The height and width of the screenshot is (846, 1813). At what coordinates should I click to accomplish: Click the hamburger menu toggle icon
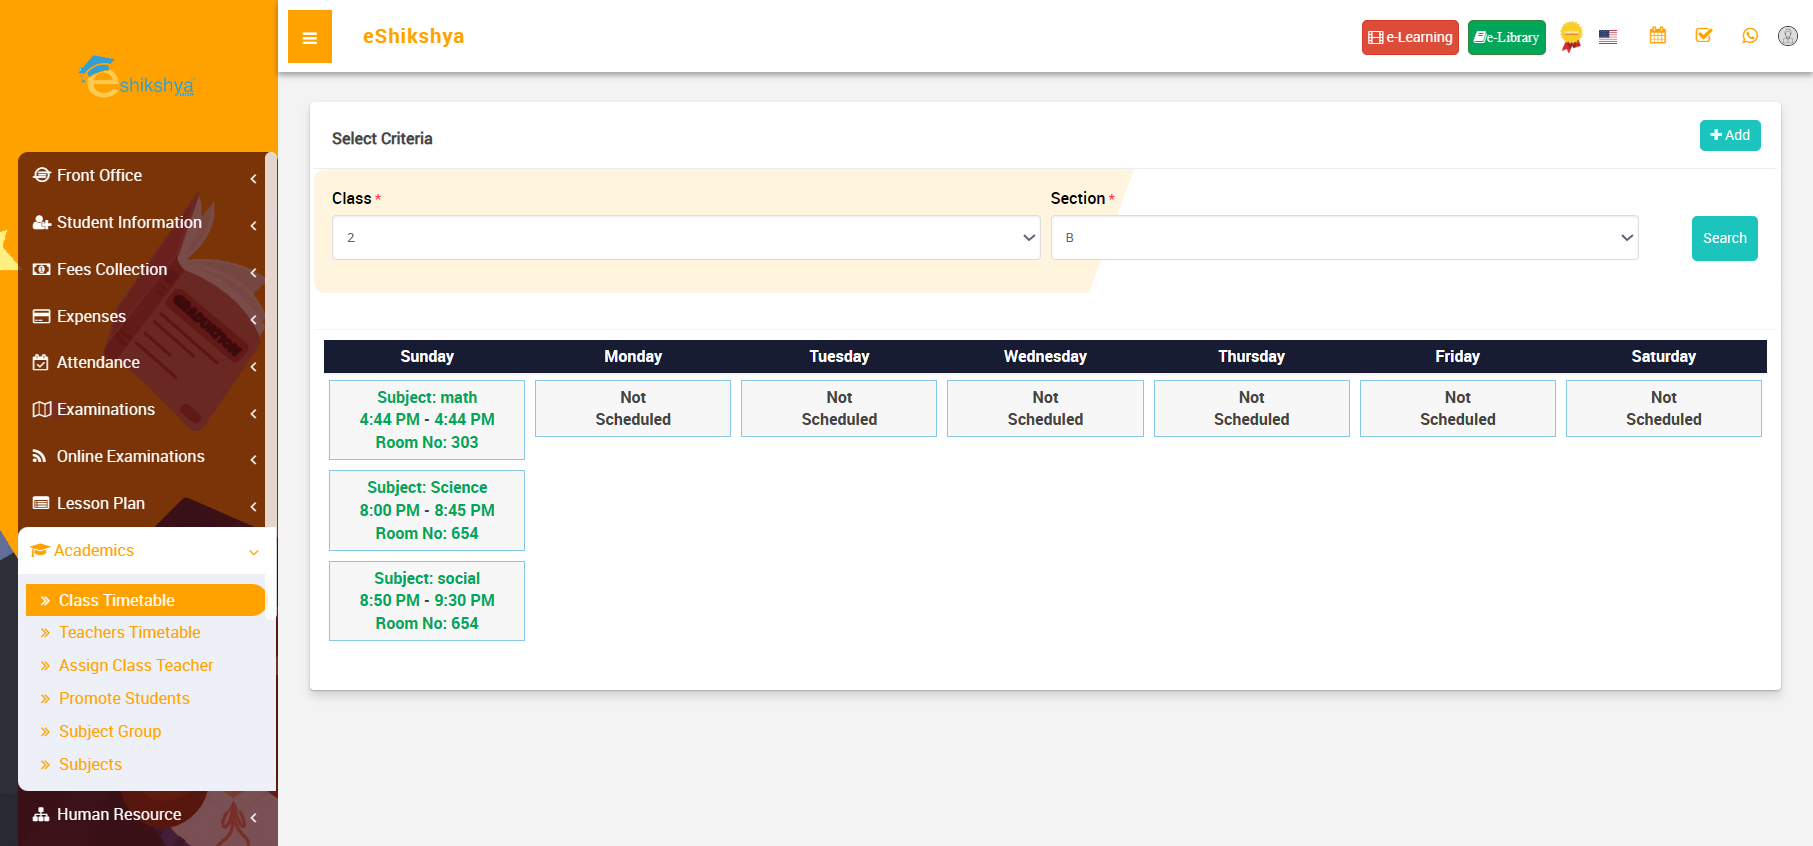click(310, 38)
